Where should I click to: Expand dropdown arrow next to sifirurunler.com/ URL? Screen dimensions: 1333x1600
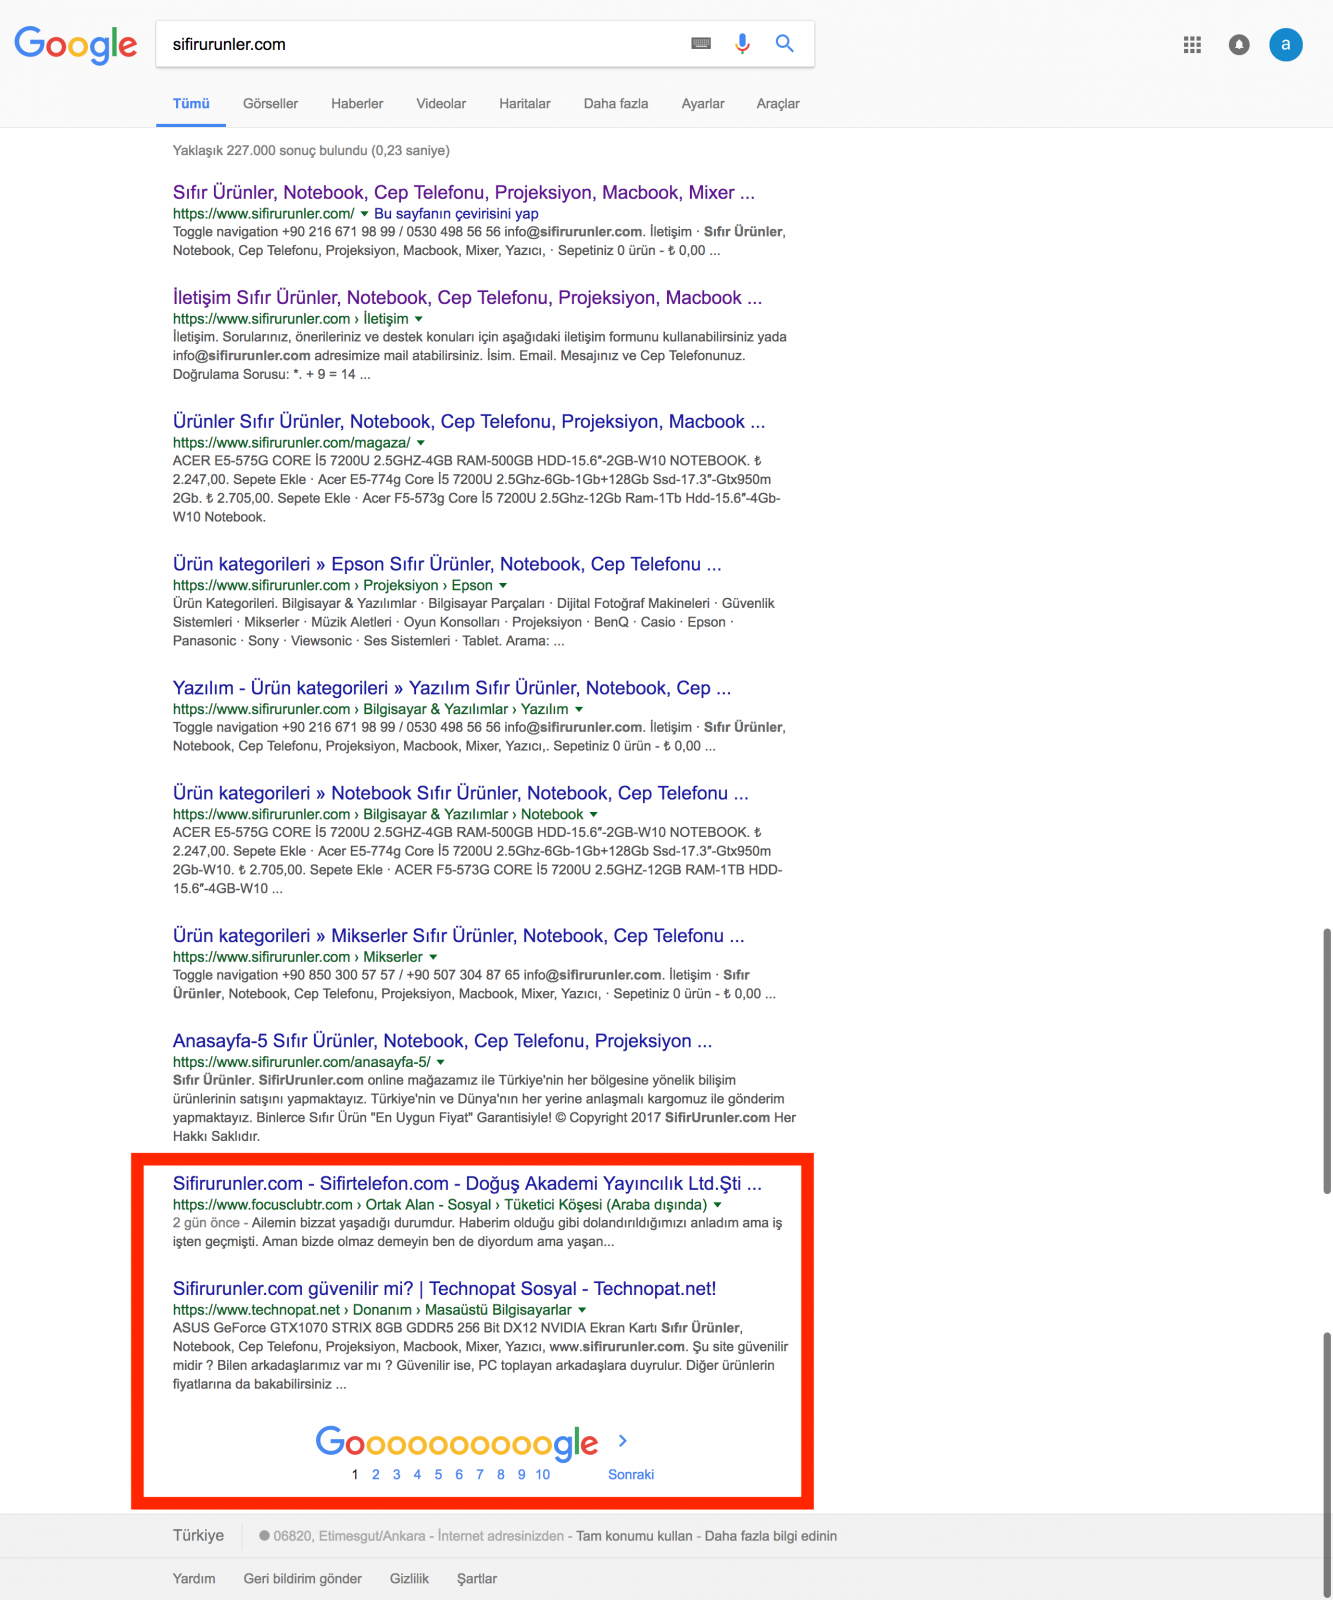[x=364, y=214]
